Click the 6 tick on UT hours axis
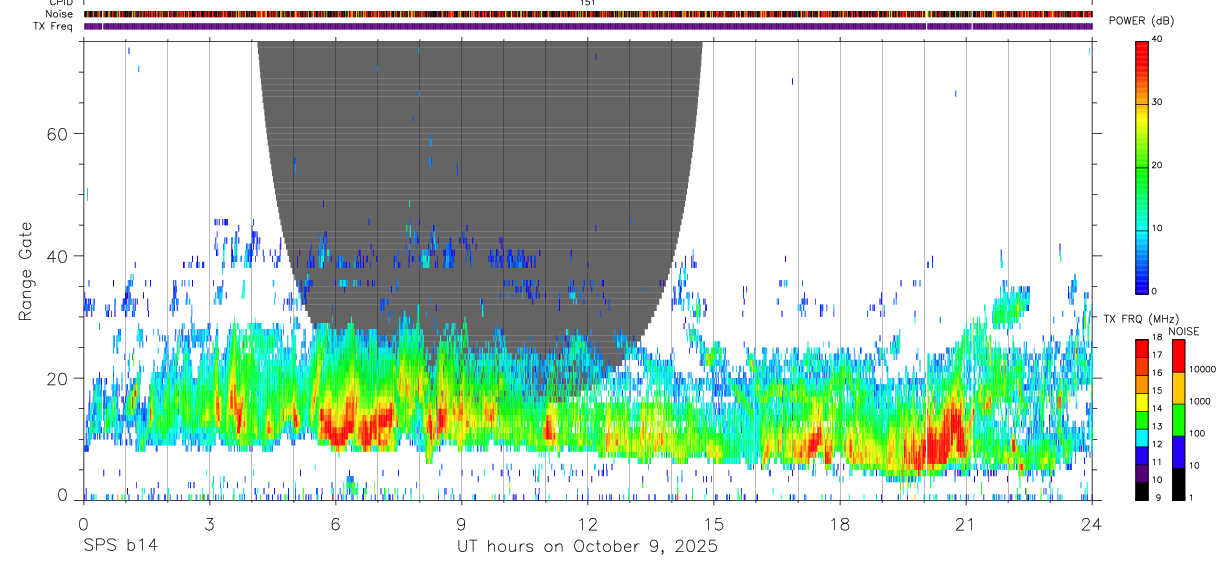 click(x=336, y=523)
